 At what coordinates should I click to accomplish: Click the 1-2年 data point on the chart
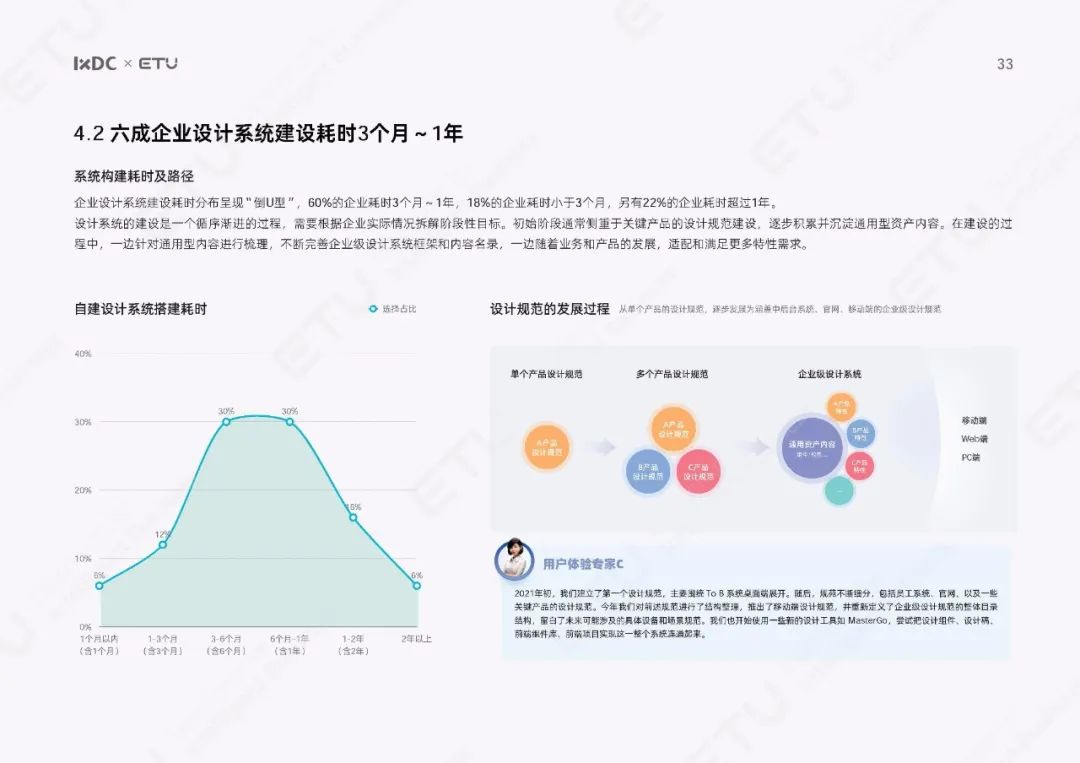pyautogui.click(x=353, y=517)
